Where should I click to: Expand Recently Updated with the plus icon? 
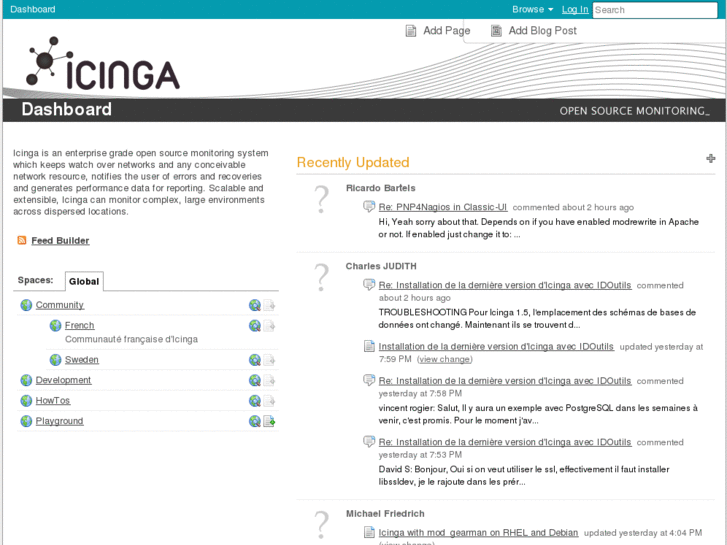(710, 159)
